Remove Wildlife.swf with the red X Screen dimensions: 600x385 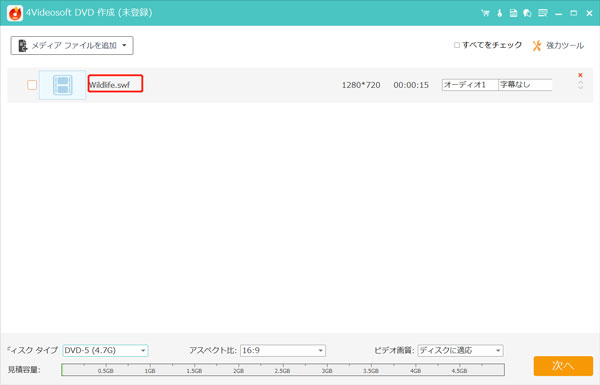[580, 75]
